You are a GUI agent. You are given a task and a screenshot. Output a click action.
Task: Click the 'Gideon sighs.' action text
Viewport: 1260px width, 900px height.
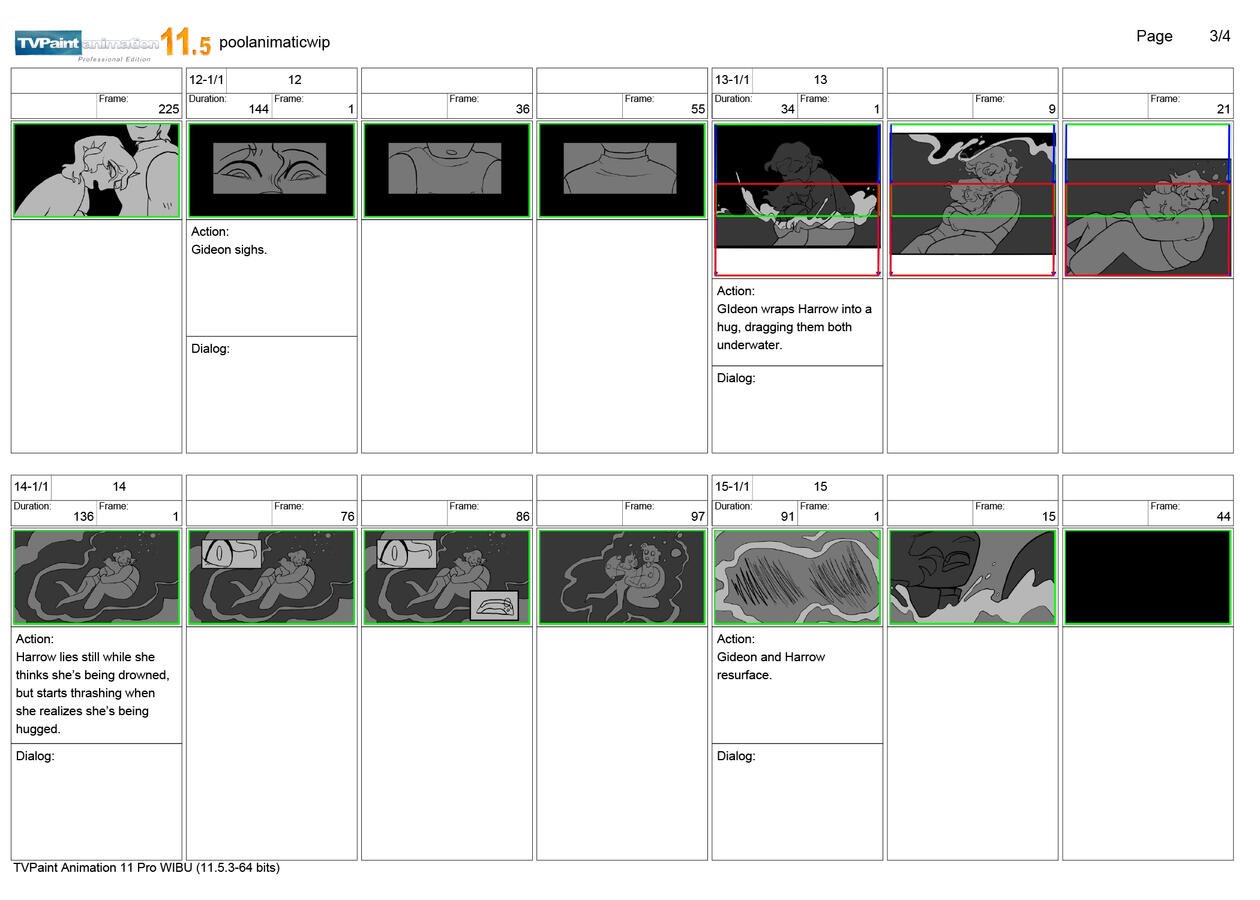(x=229, y=250)
